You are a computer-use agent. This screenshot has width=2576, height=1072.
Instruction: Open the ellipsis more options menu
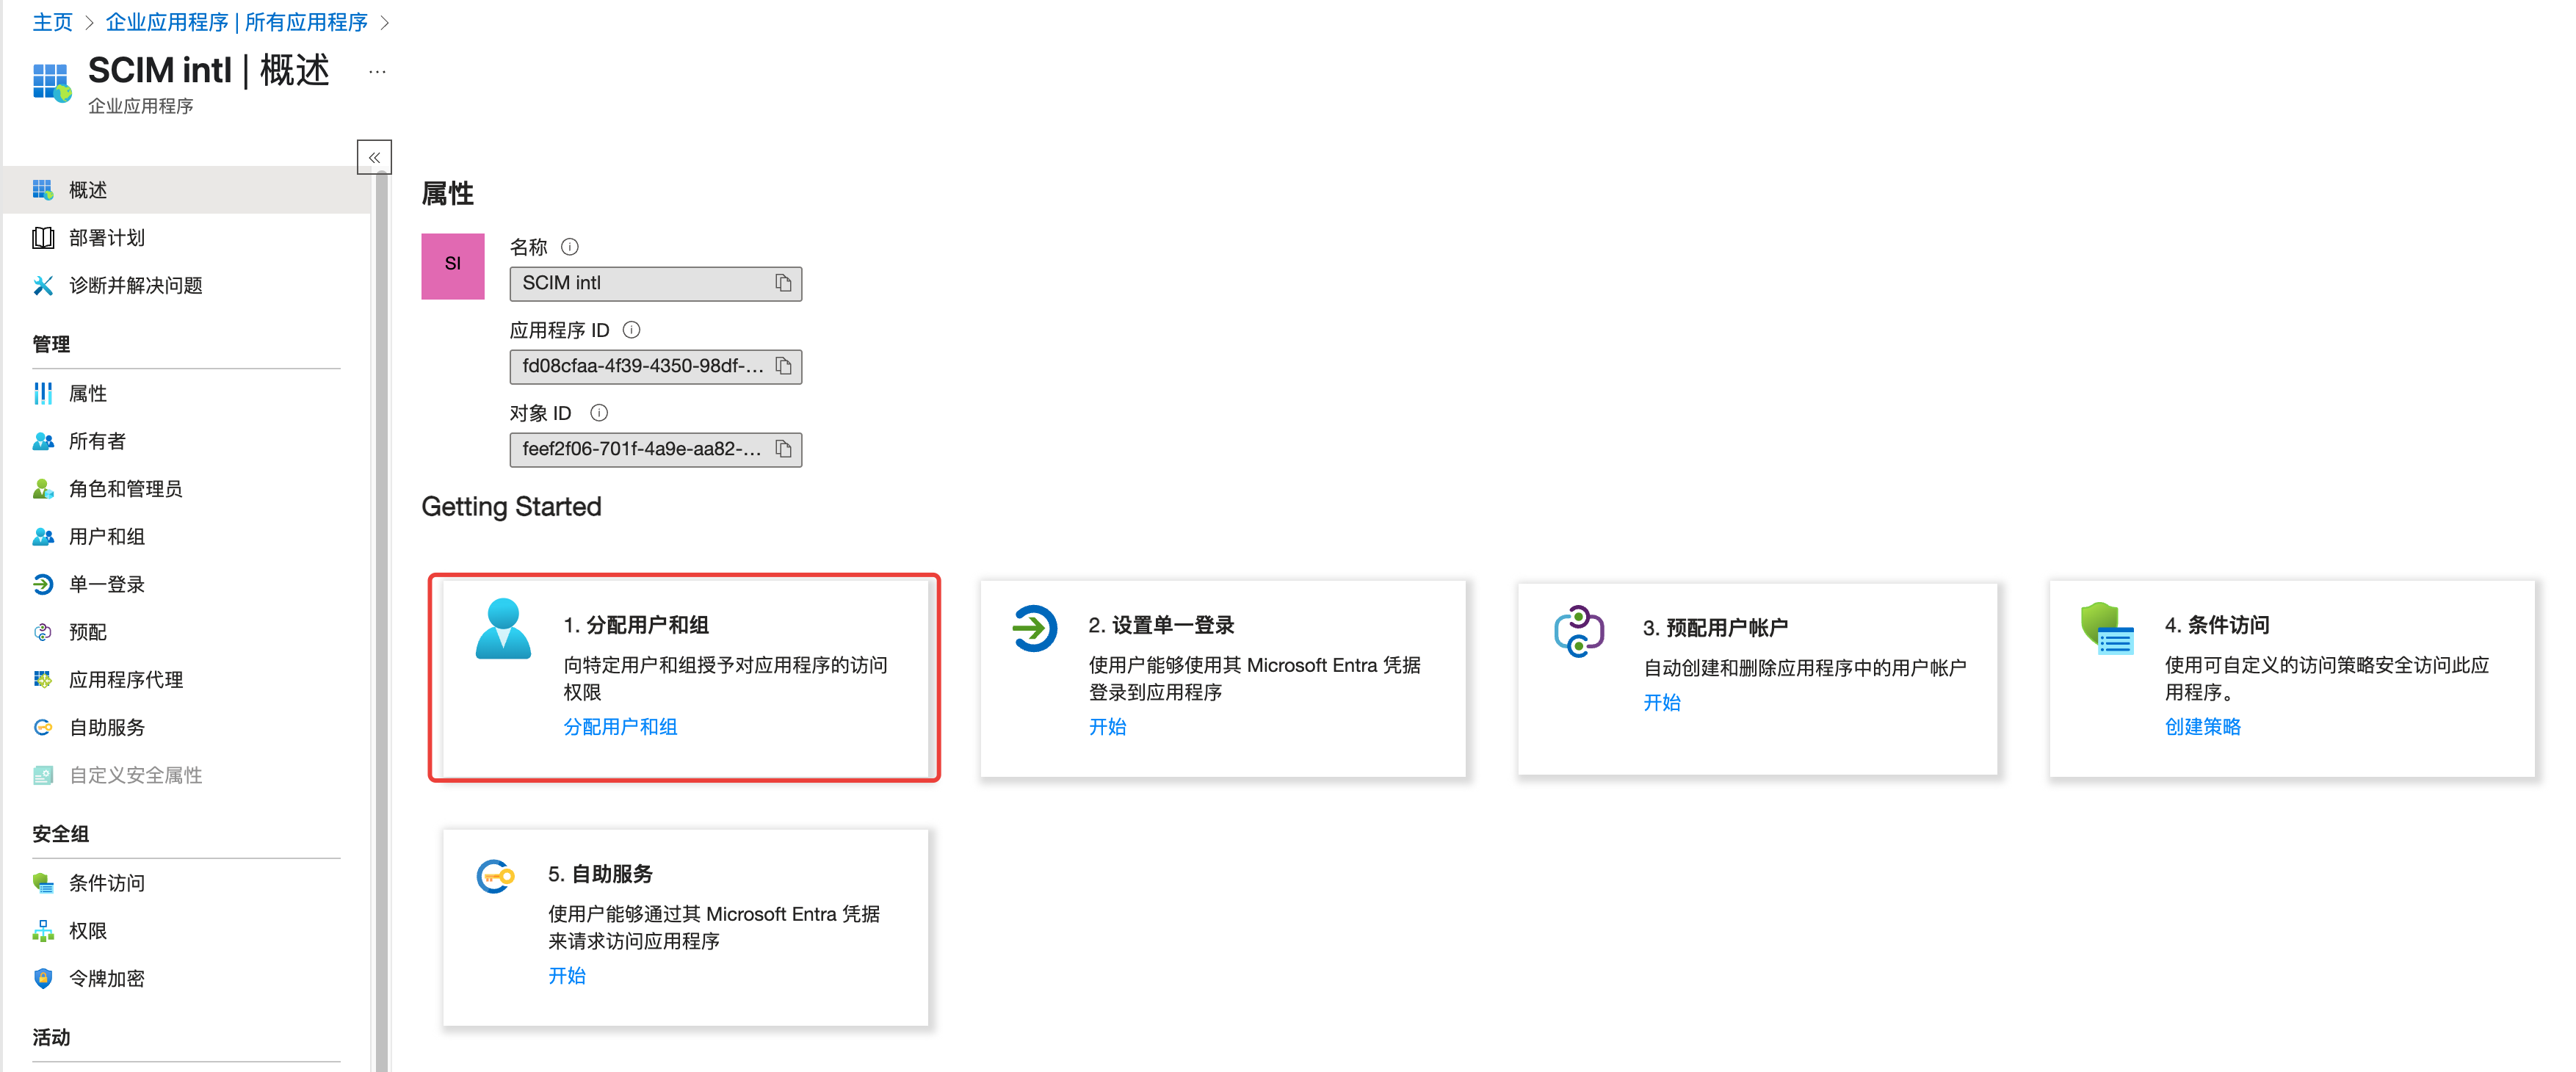coord(377,72)
